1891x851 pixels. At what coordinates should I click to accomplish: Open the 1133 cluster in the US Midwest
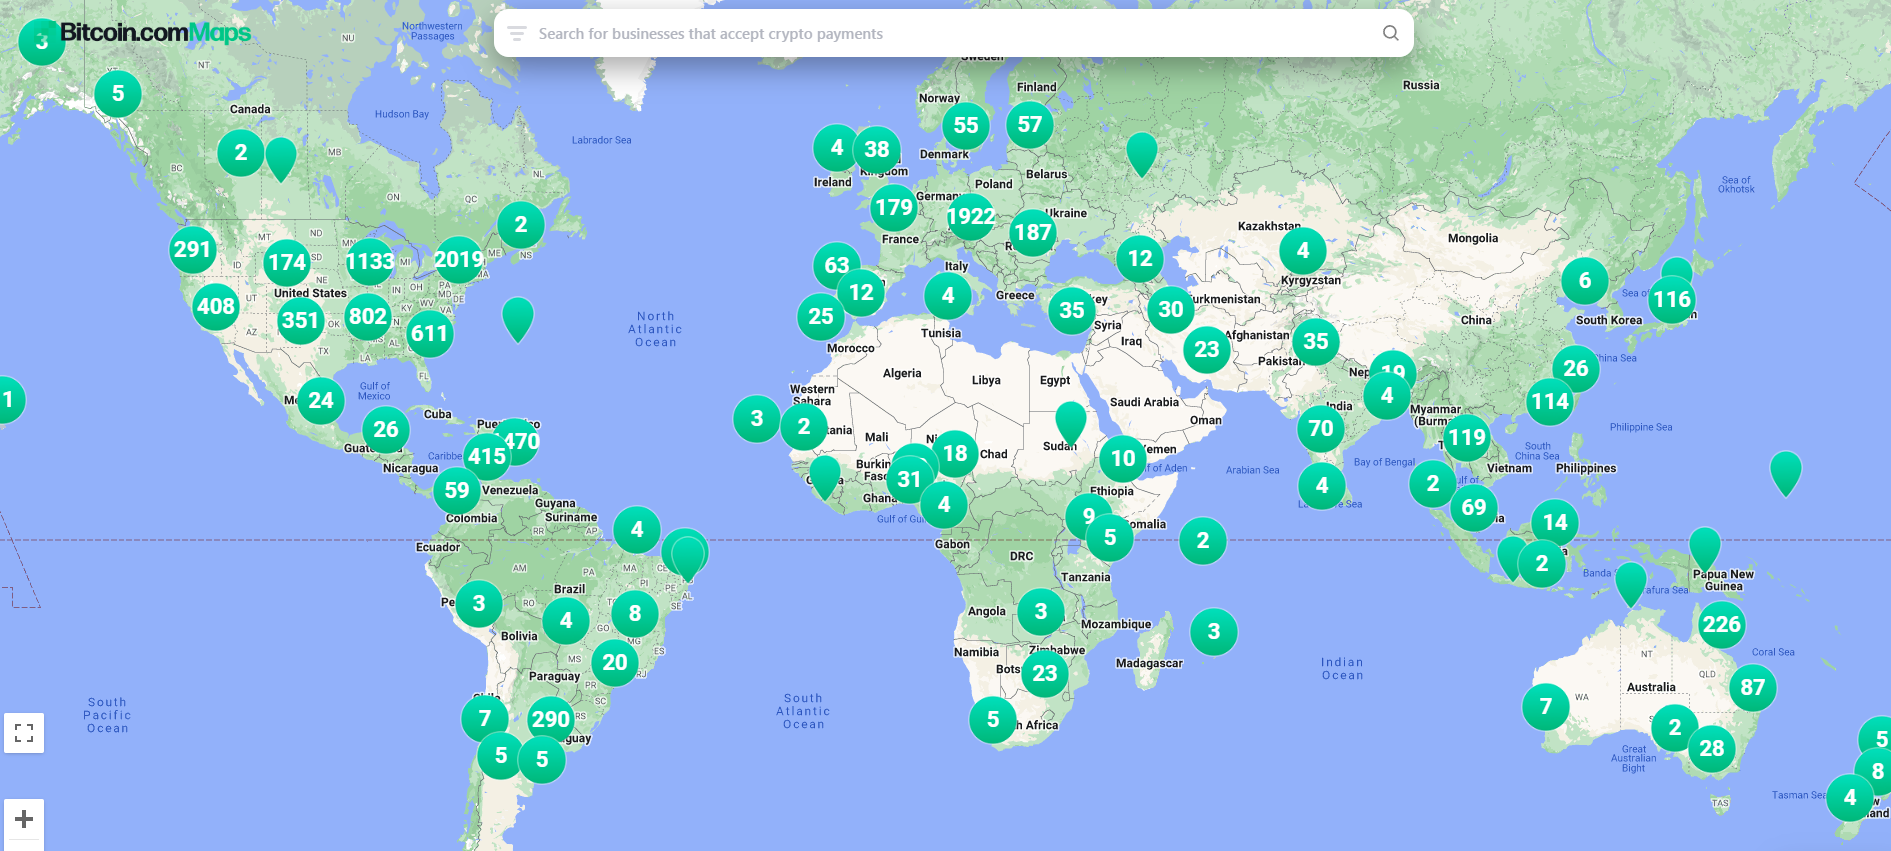[x=370, y=262]
